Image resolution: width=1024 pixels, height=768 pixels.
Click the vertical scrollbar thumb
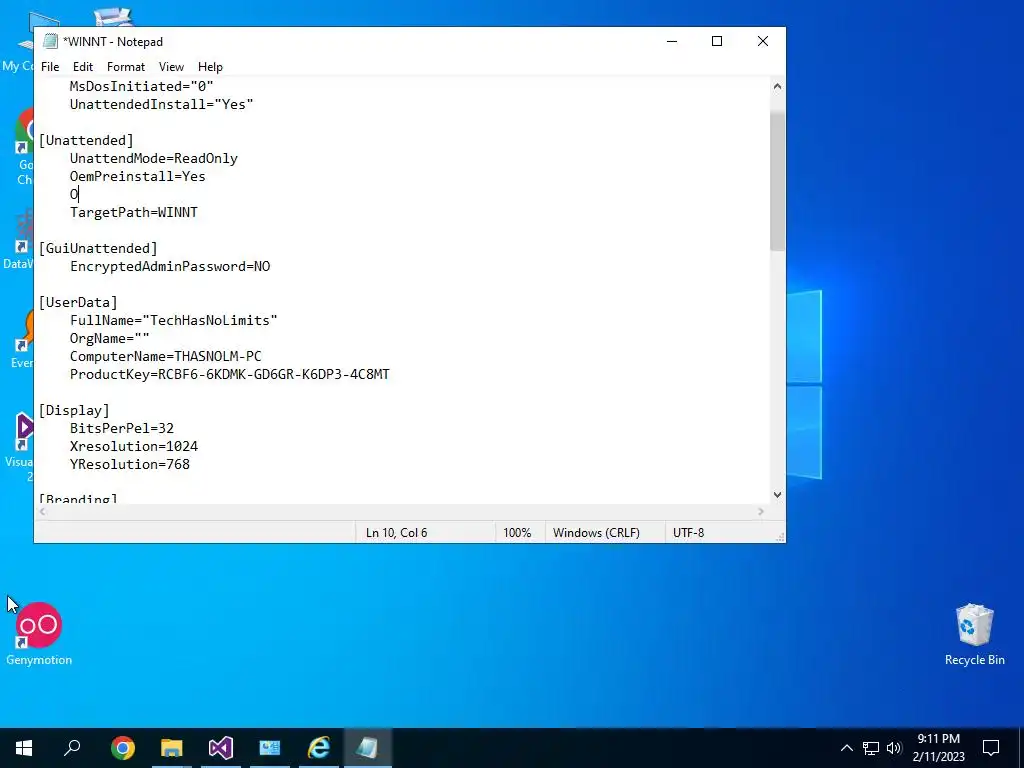pos(777,181)
